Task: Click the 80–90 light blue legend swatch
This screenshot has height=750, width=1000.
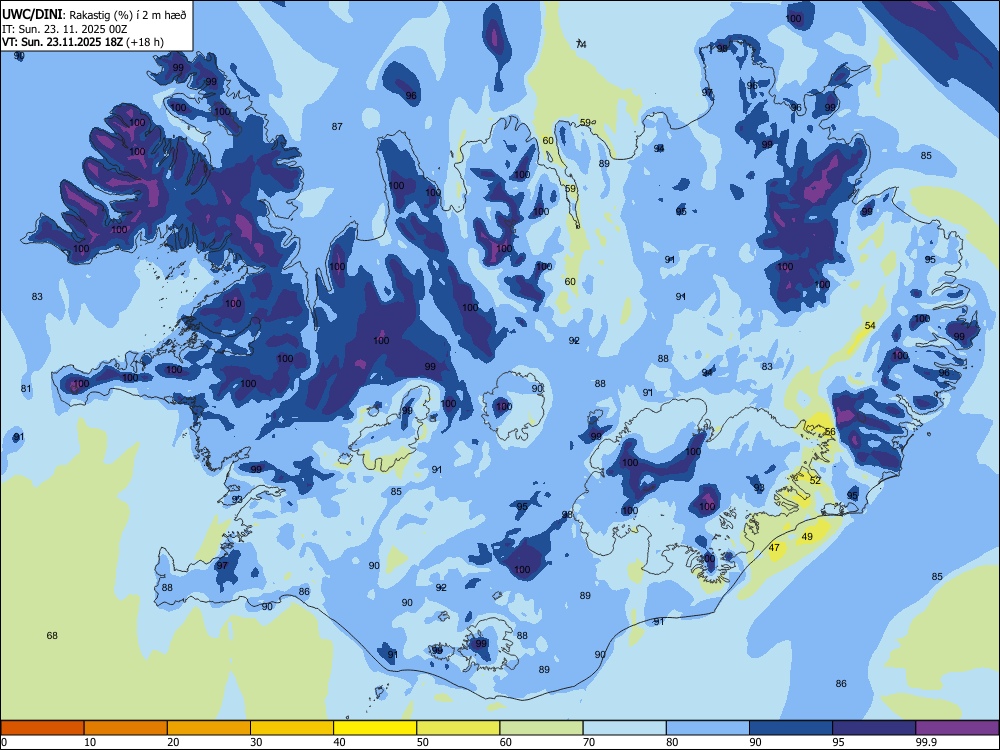Action: point(708,728)
